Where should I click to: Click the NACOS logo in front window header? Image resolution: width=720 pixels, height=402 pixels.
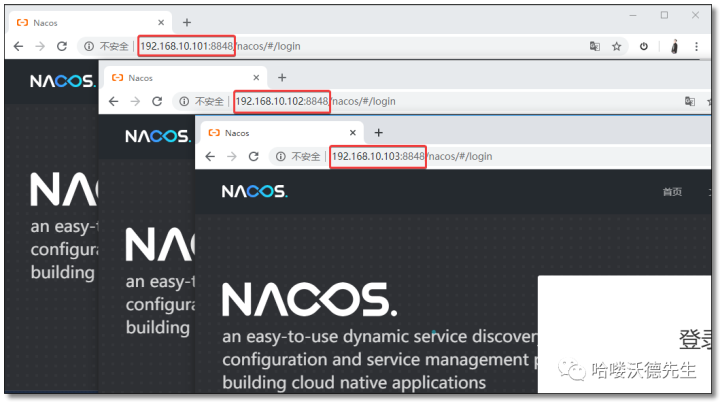click(255, 192)
